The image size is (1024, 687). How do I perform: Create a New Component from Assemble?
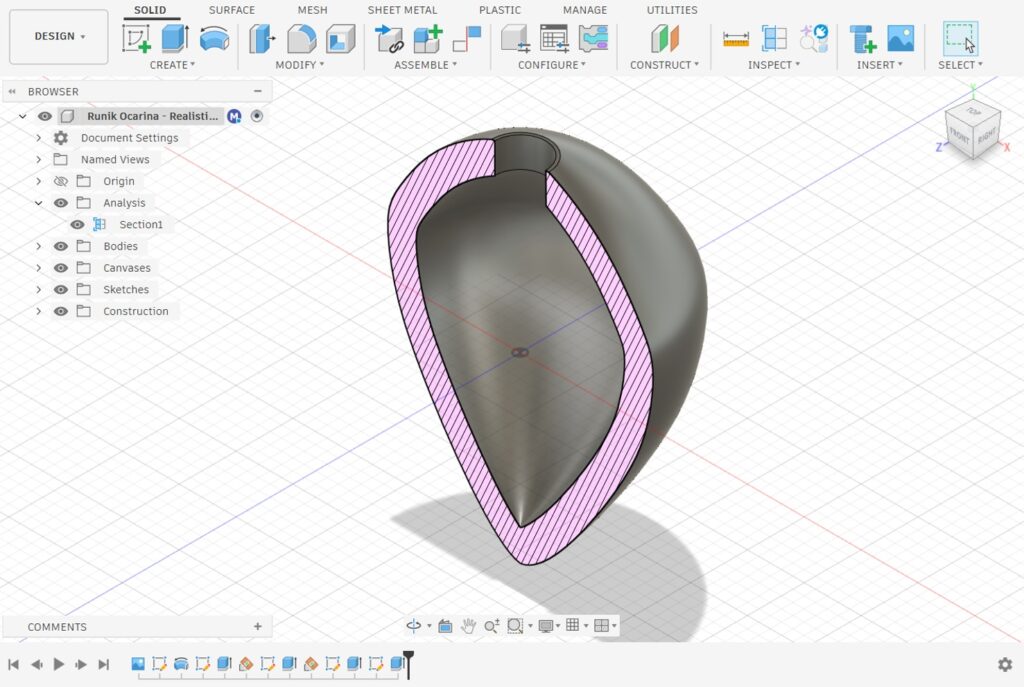click(428, 39)
